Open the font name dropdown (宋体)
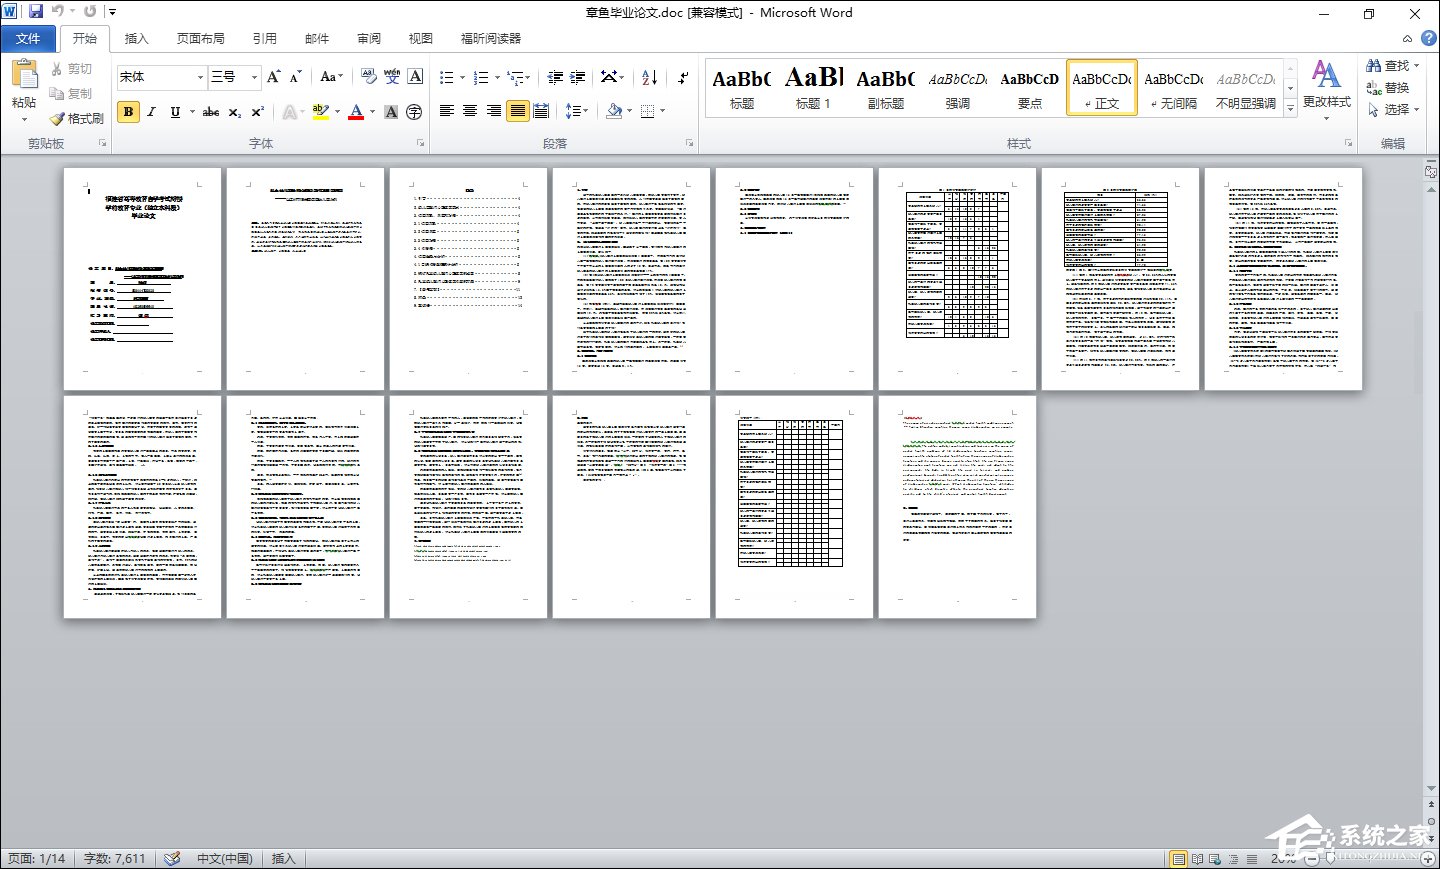Image resolution: width=1440 pixels, height=869 pixels. coord(200,77)
